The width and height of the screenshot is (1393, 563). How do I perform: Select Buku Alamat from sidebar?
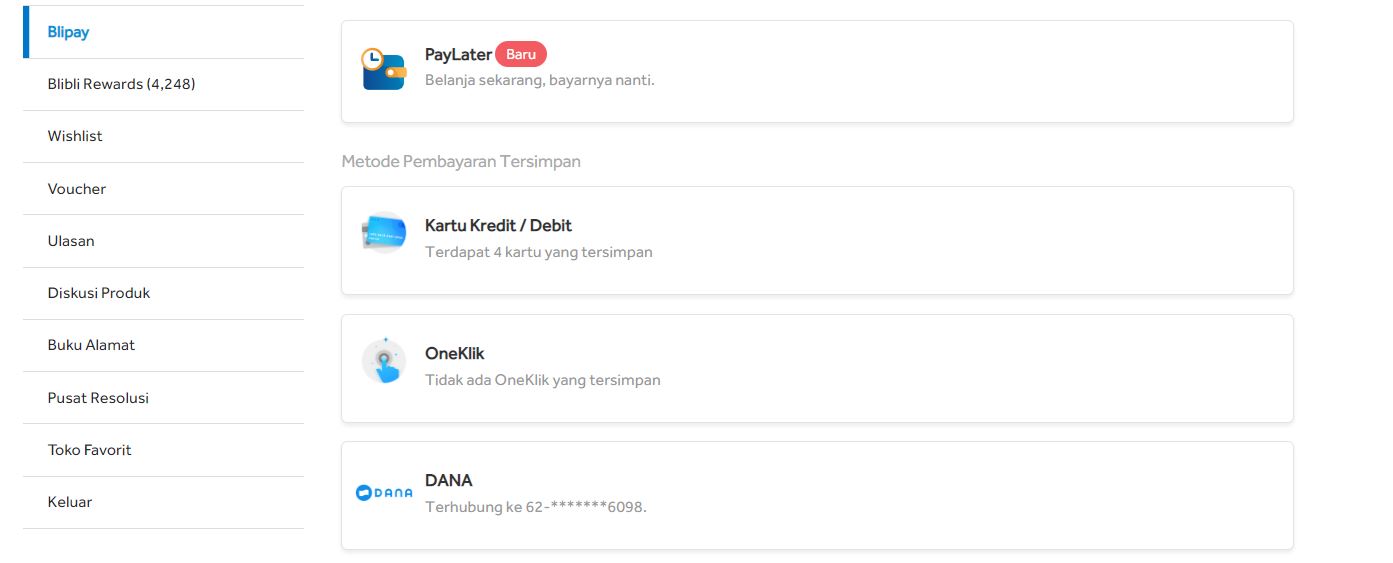click(x=163, y=345)
